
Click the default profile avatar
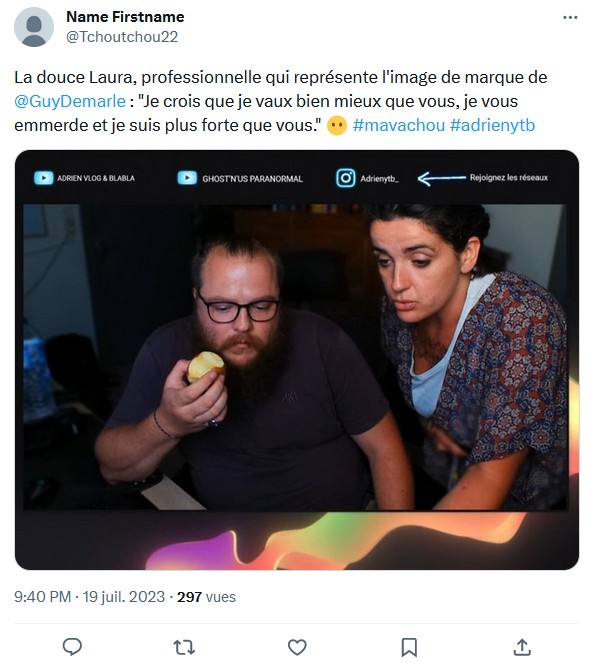pos(34,27)
